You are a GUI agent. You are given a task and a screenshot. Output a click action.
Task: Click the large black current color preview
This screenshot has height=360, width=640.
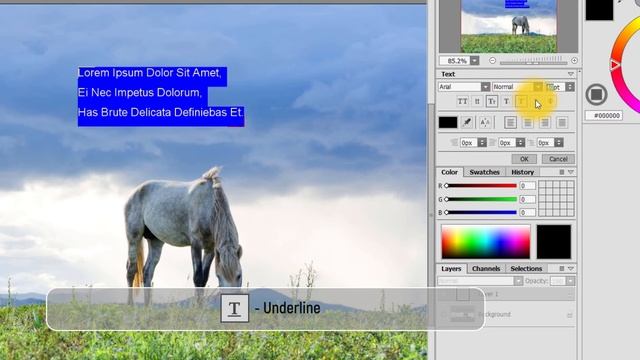pos(553,242)
